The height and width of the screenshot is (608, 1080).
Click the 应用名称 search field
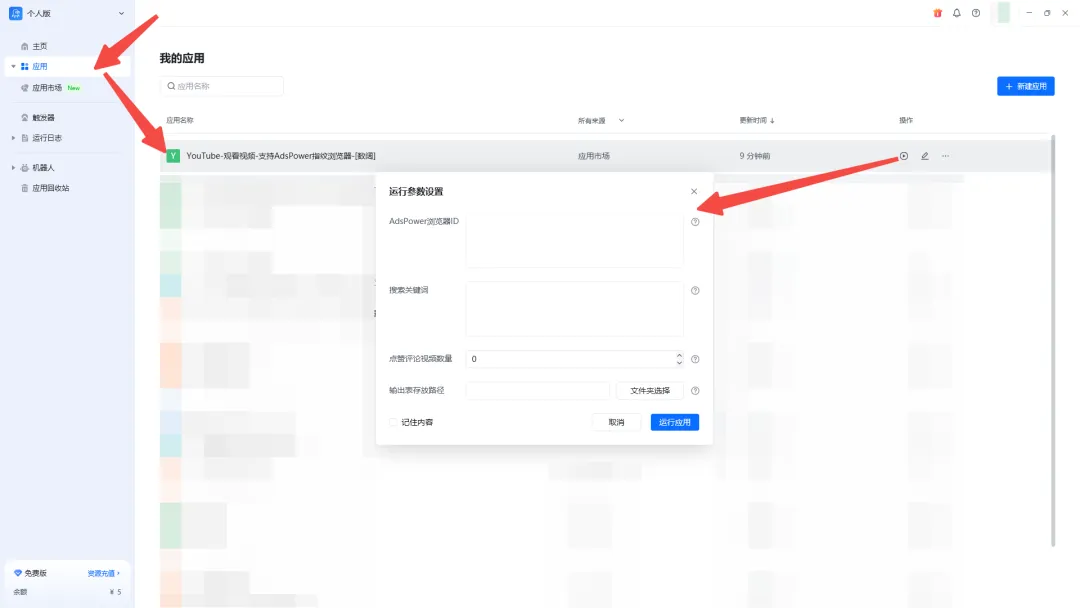pyautogui.click(x=222, y=86)
